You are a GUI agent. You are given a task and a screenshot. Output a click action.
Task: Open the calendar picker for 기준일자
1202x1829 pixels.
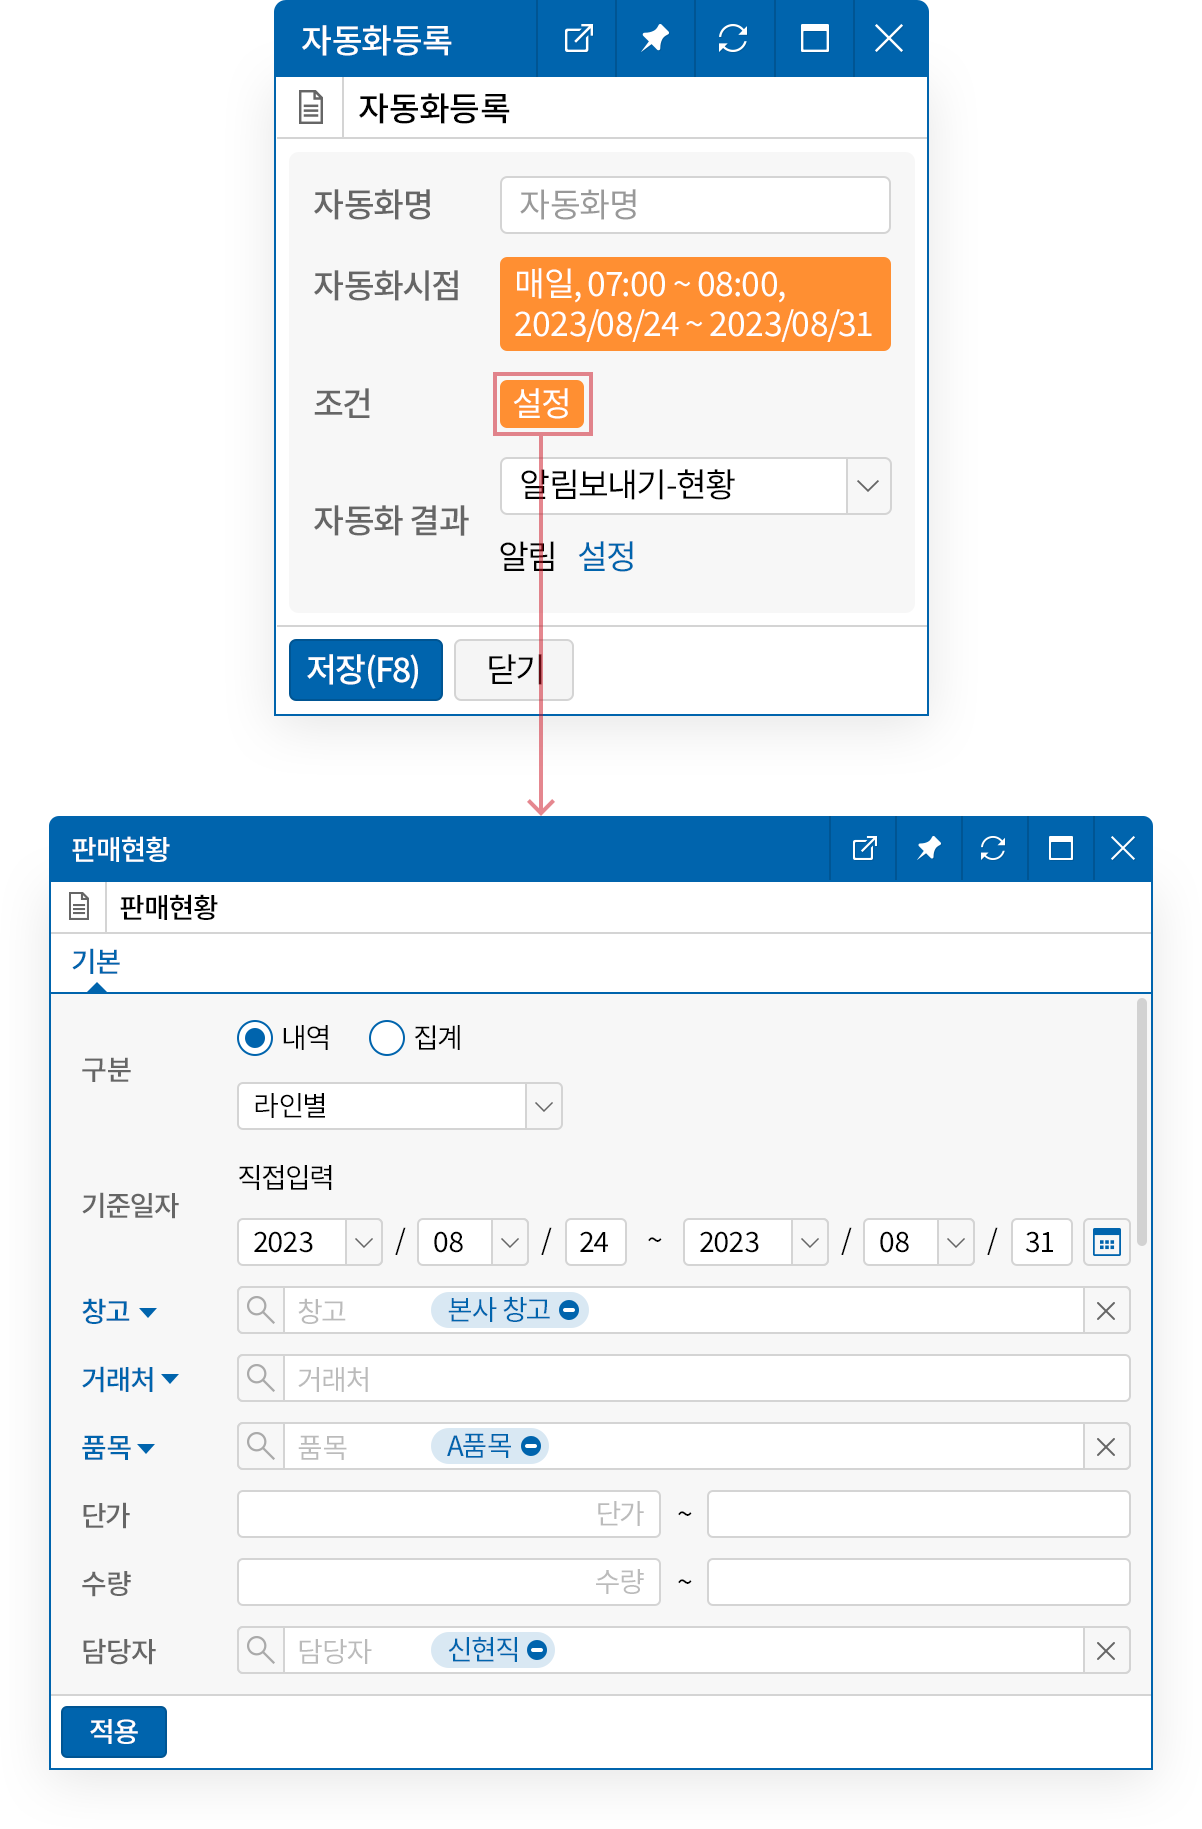[x=1106, y=1242]
